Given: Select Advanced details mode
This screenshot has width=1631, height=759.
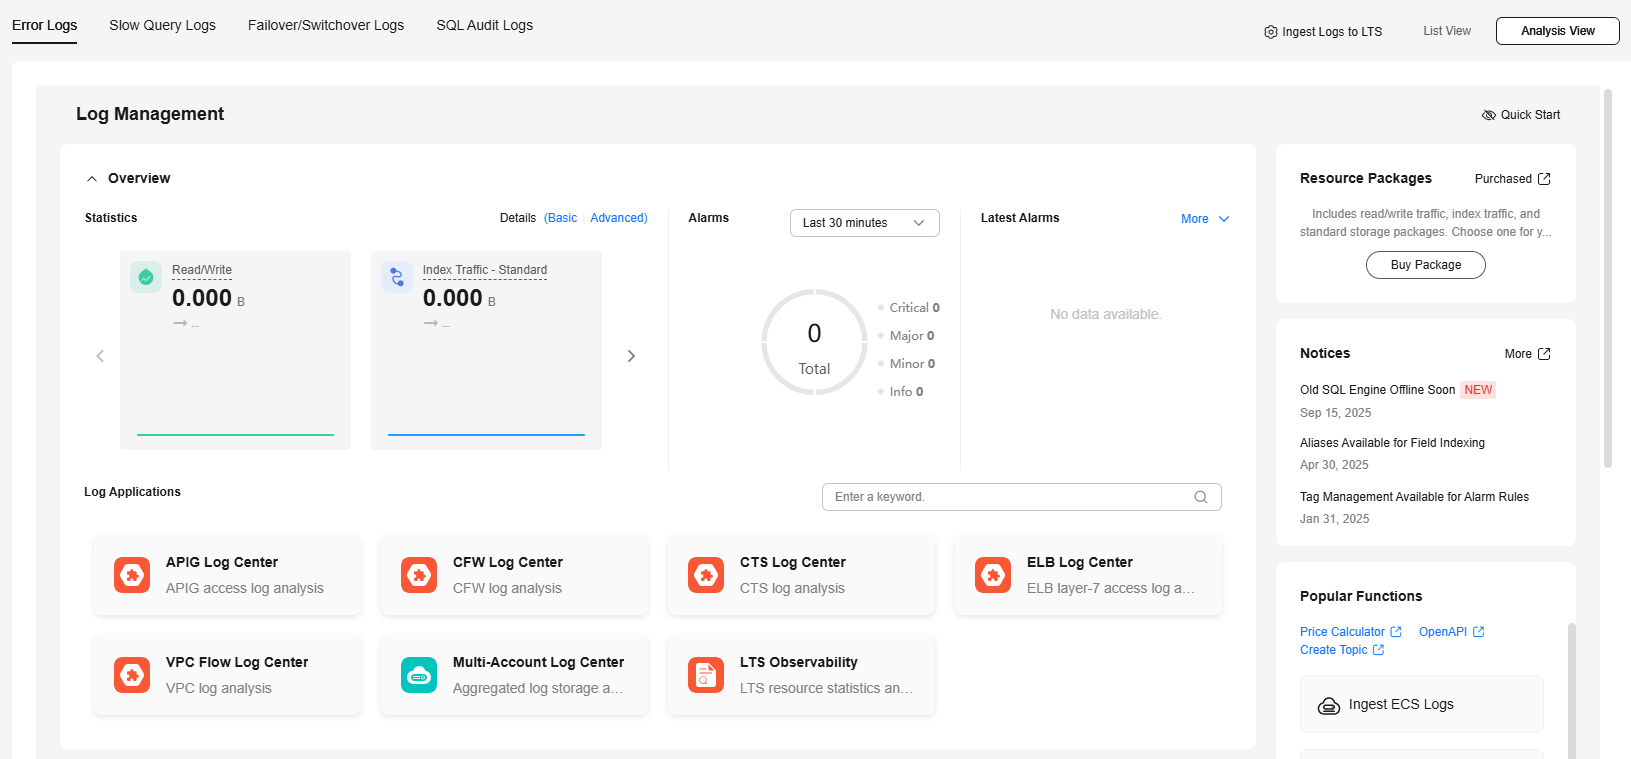Looking at the screenshot, I should pos(618,218).
